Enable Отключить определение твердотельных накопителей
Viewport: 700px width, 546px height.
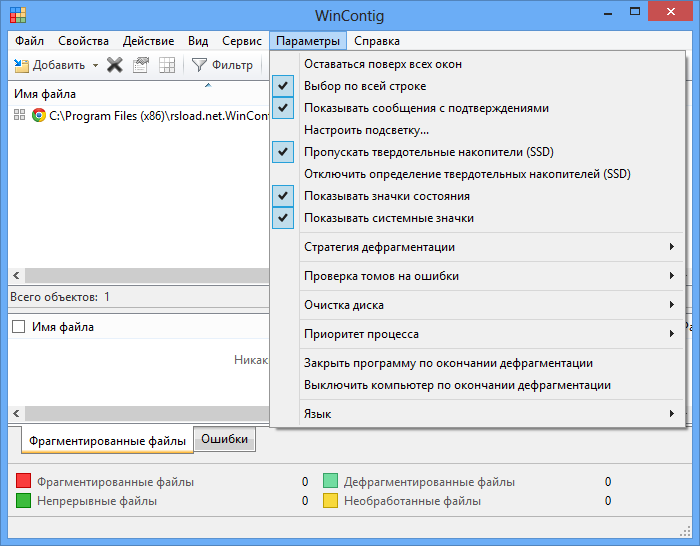[478, 174]
